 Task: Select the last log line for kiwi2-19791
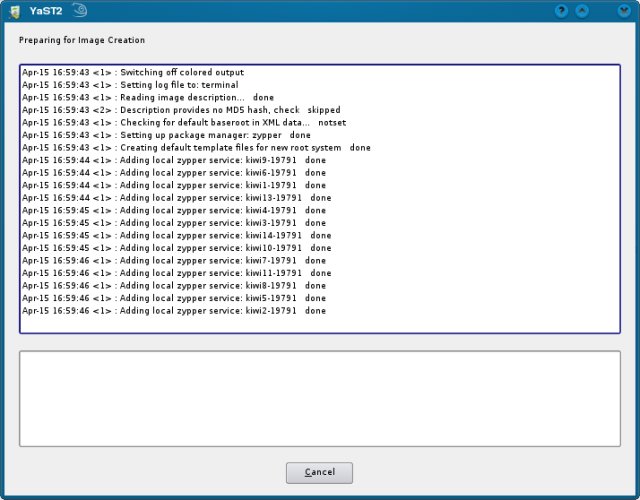(x=174, y=311)
